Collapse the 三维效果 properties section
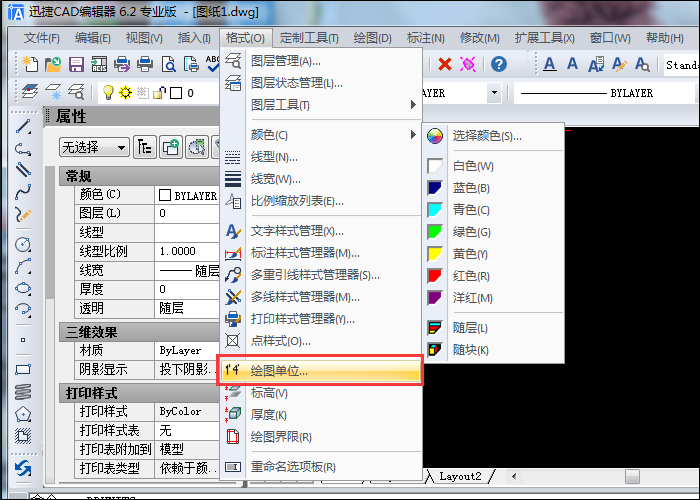Viewport: 700px width, 500px height. [139, 332]
